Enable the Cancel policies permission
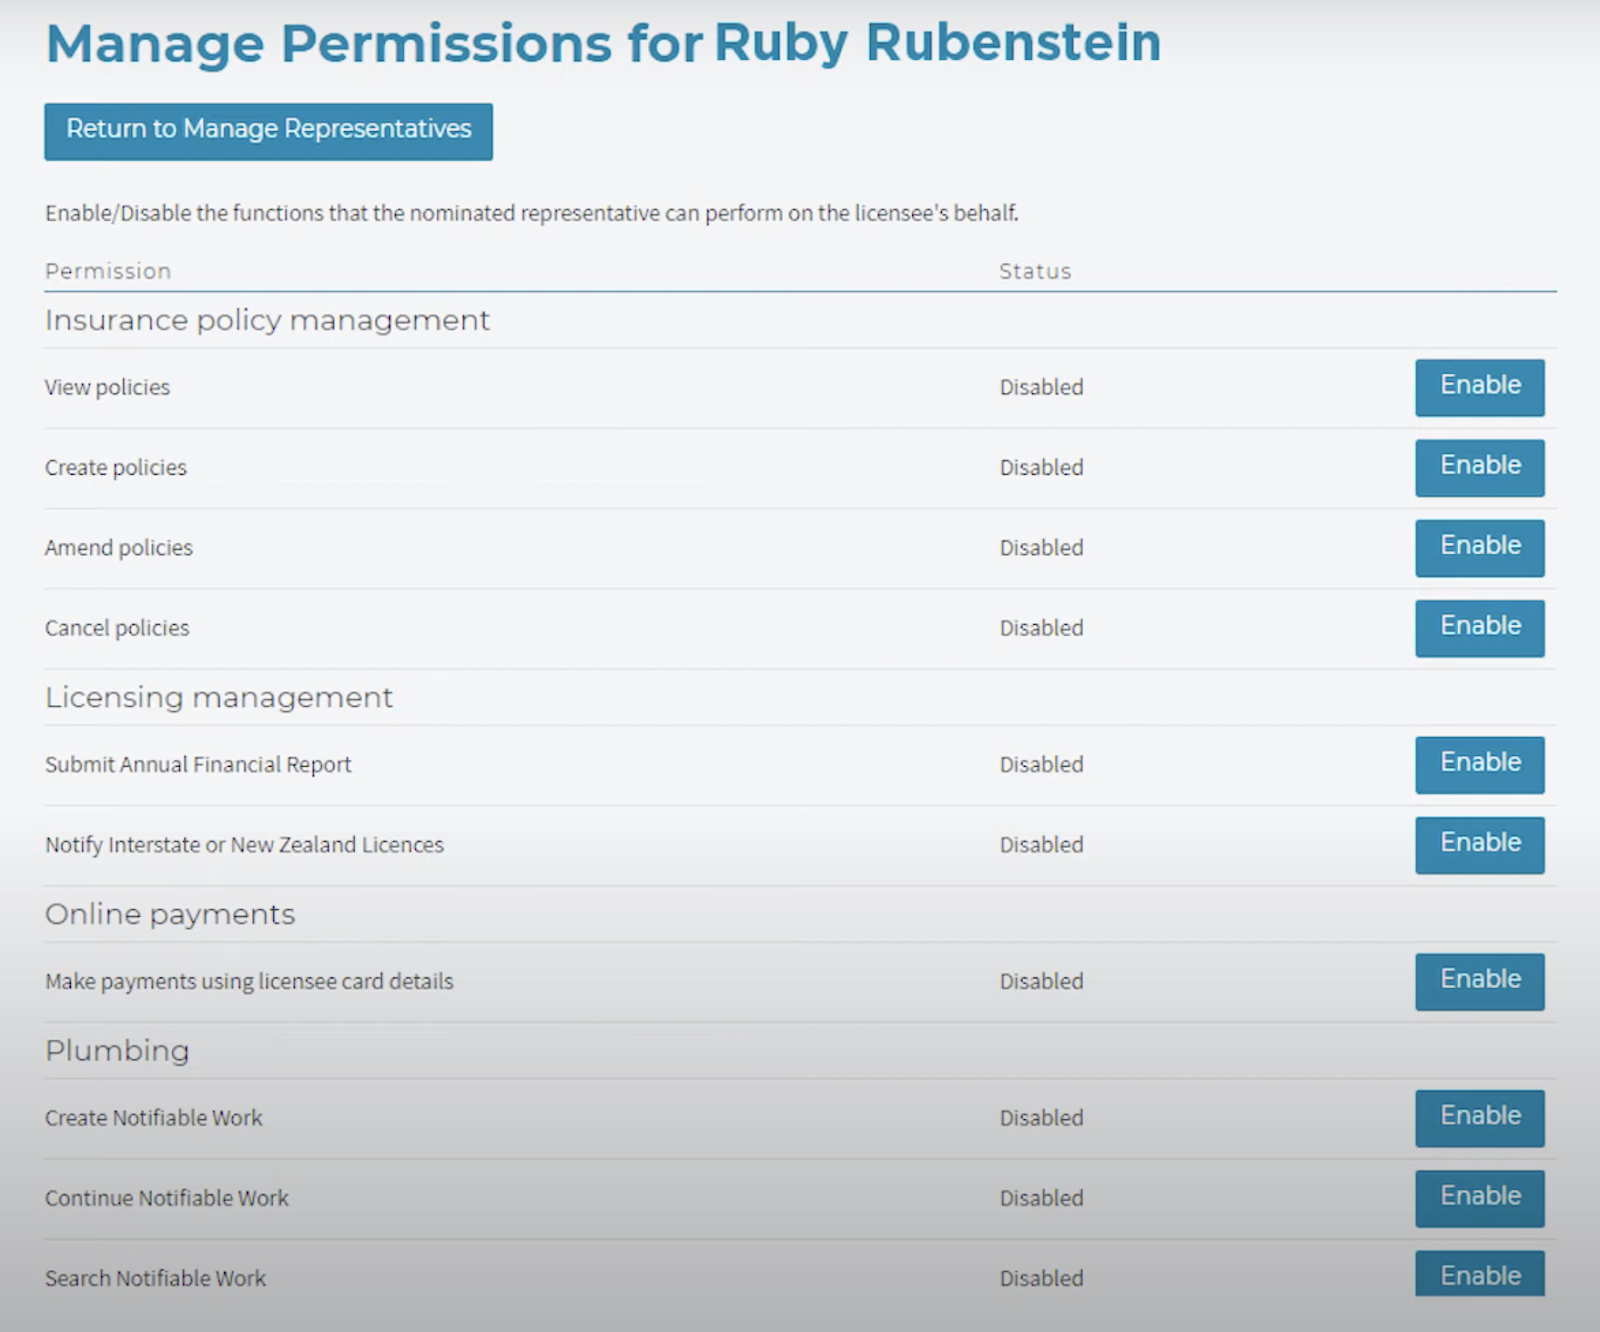Screen dimensions: 1600x1332 click(1479, 627)
